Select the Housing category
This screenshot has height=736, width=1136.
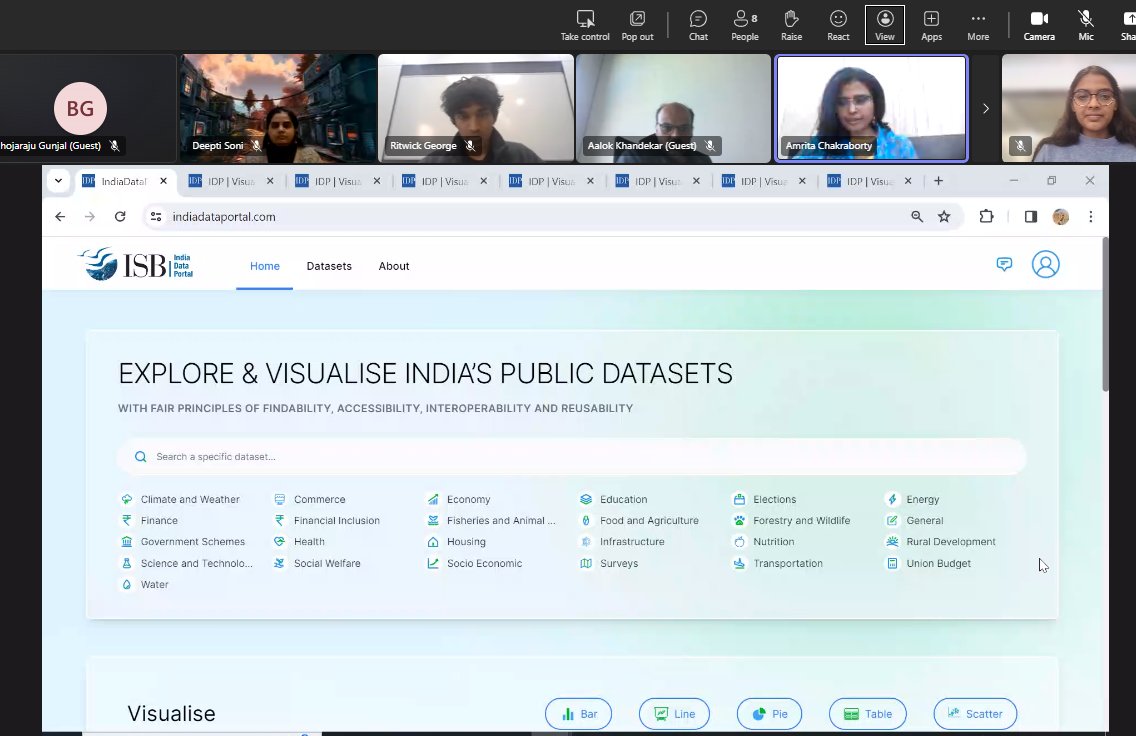click(x=456, y=541)
